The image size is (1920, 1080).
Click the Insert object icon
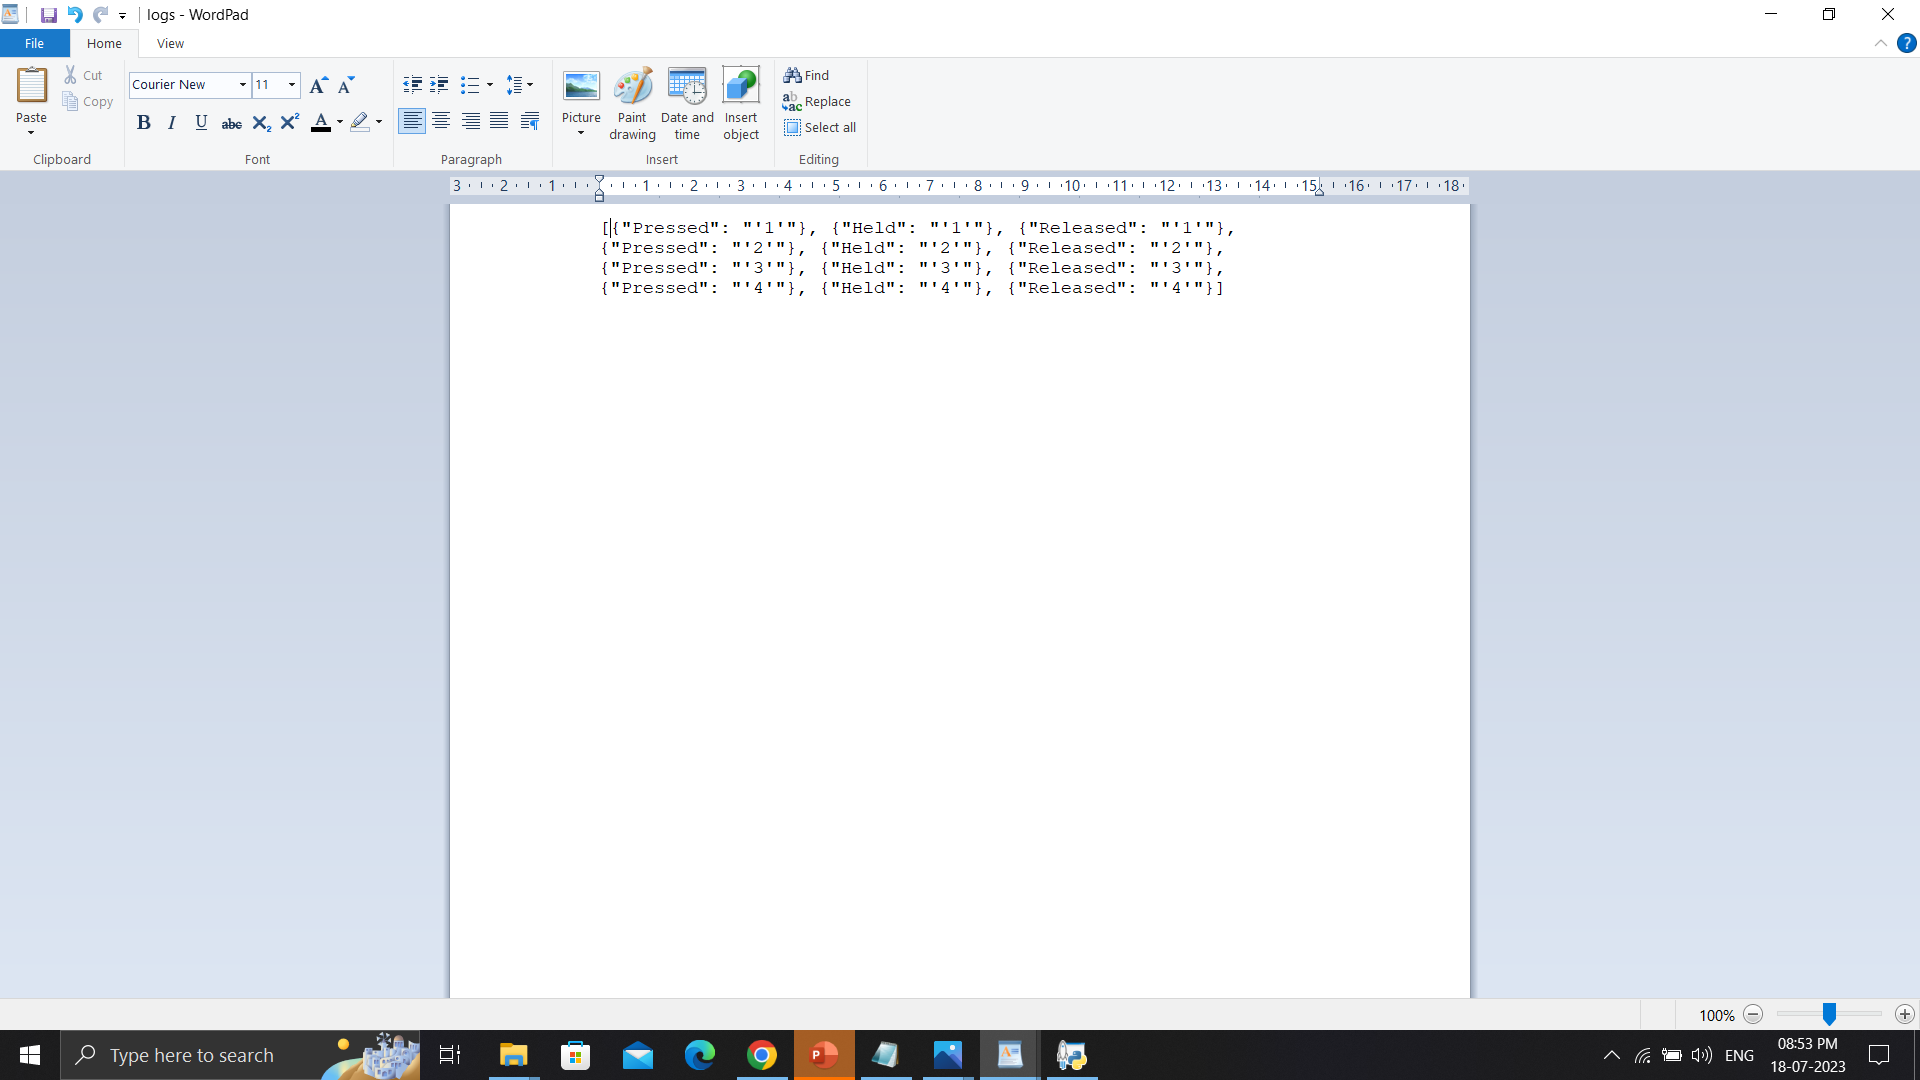tap(741, 103)
